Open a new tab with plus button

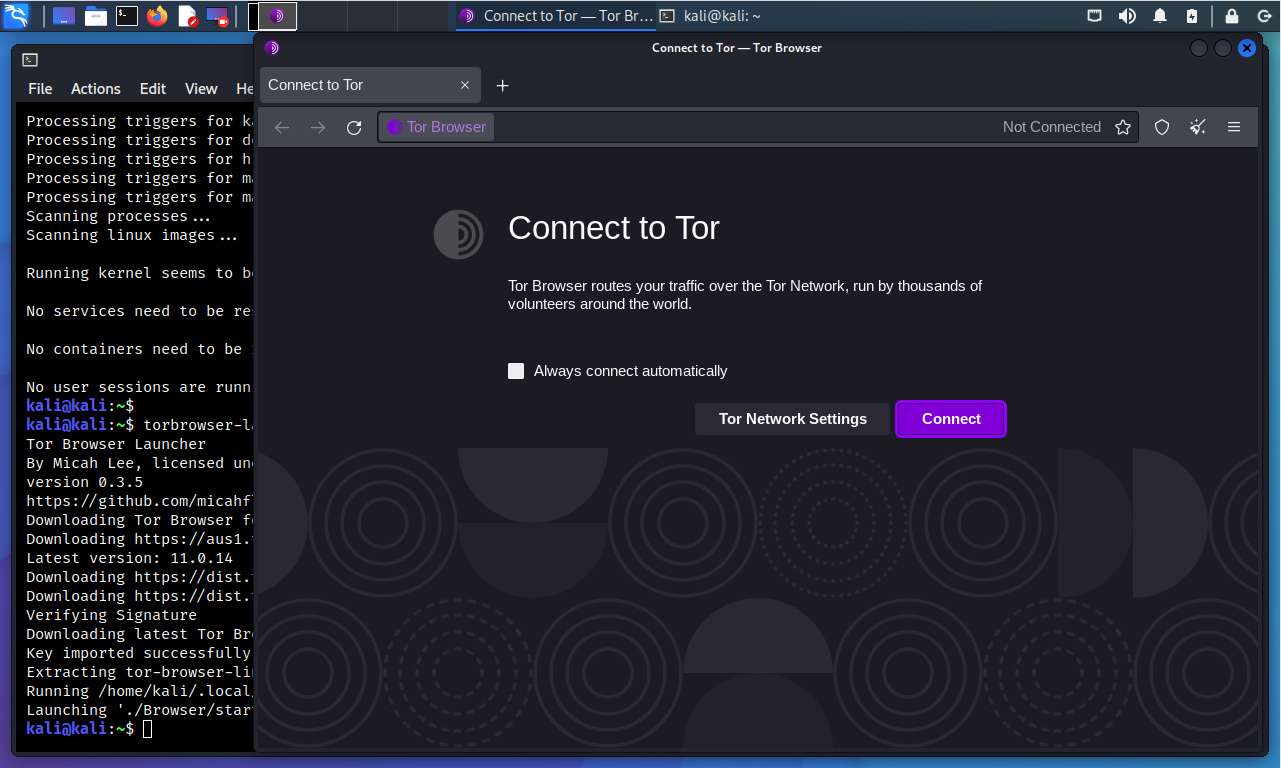503,86
